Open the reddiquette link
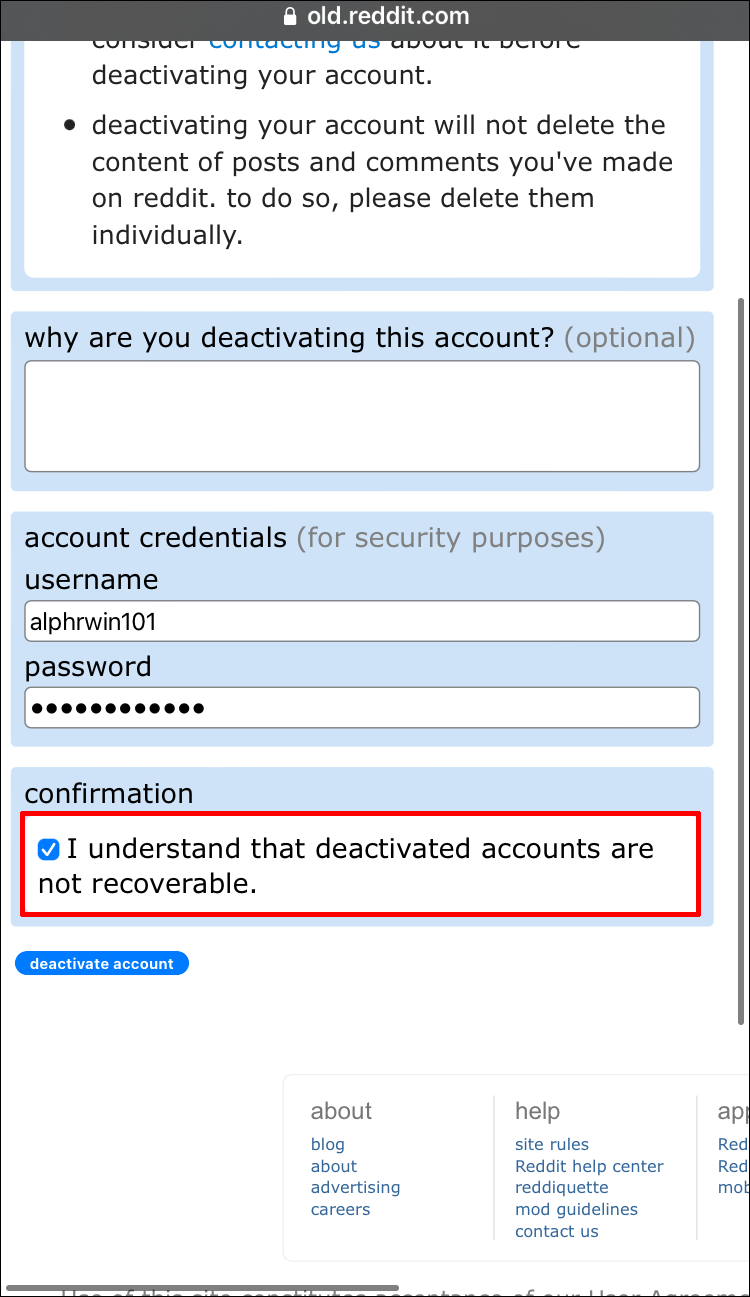This screenshot has width=750, height=1297. (x=561, y=1187)
